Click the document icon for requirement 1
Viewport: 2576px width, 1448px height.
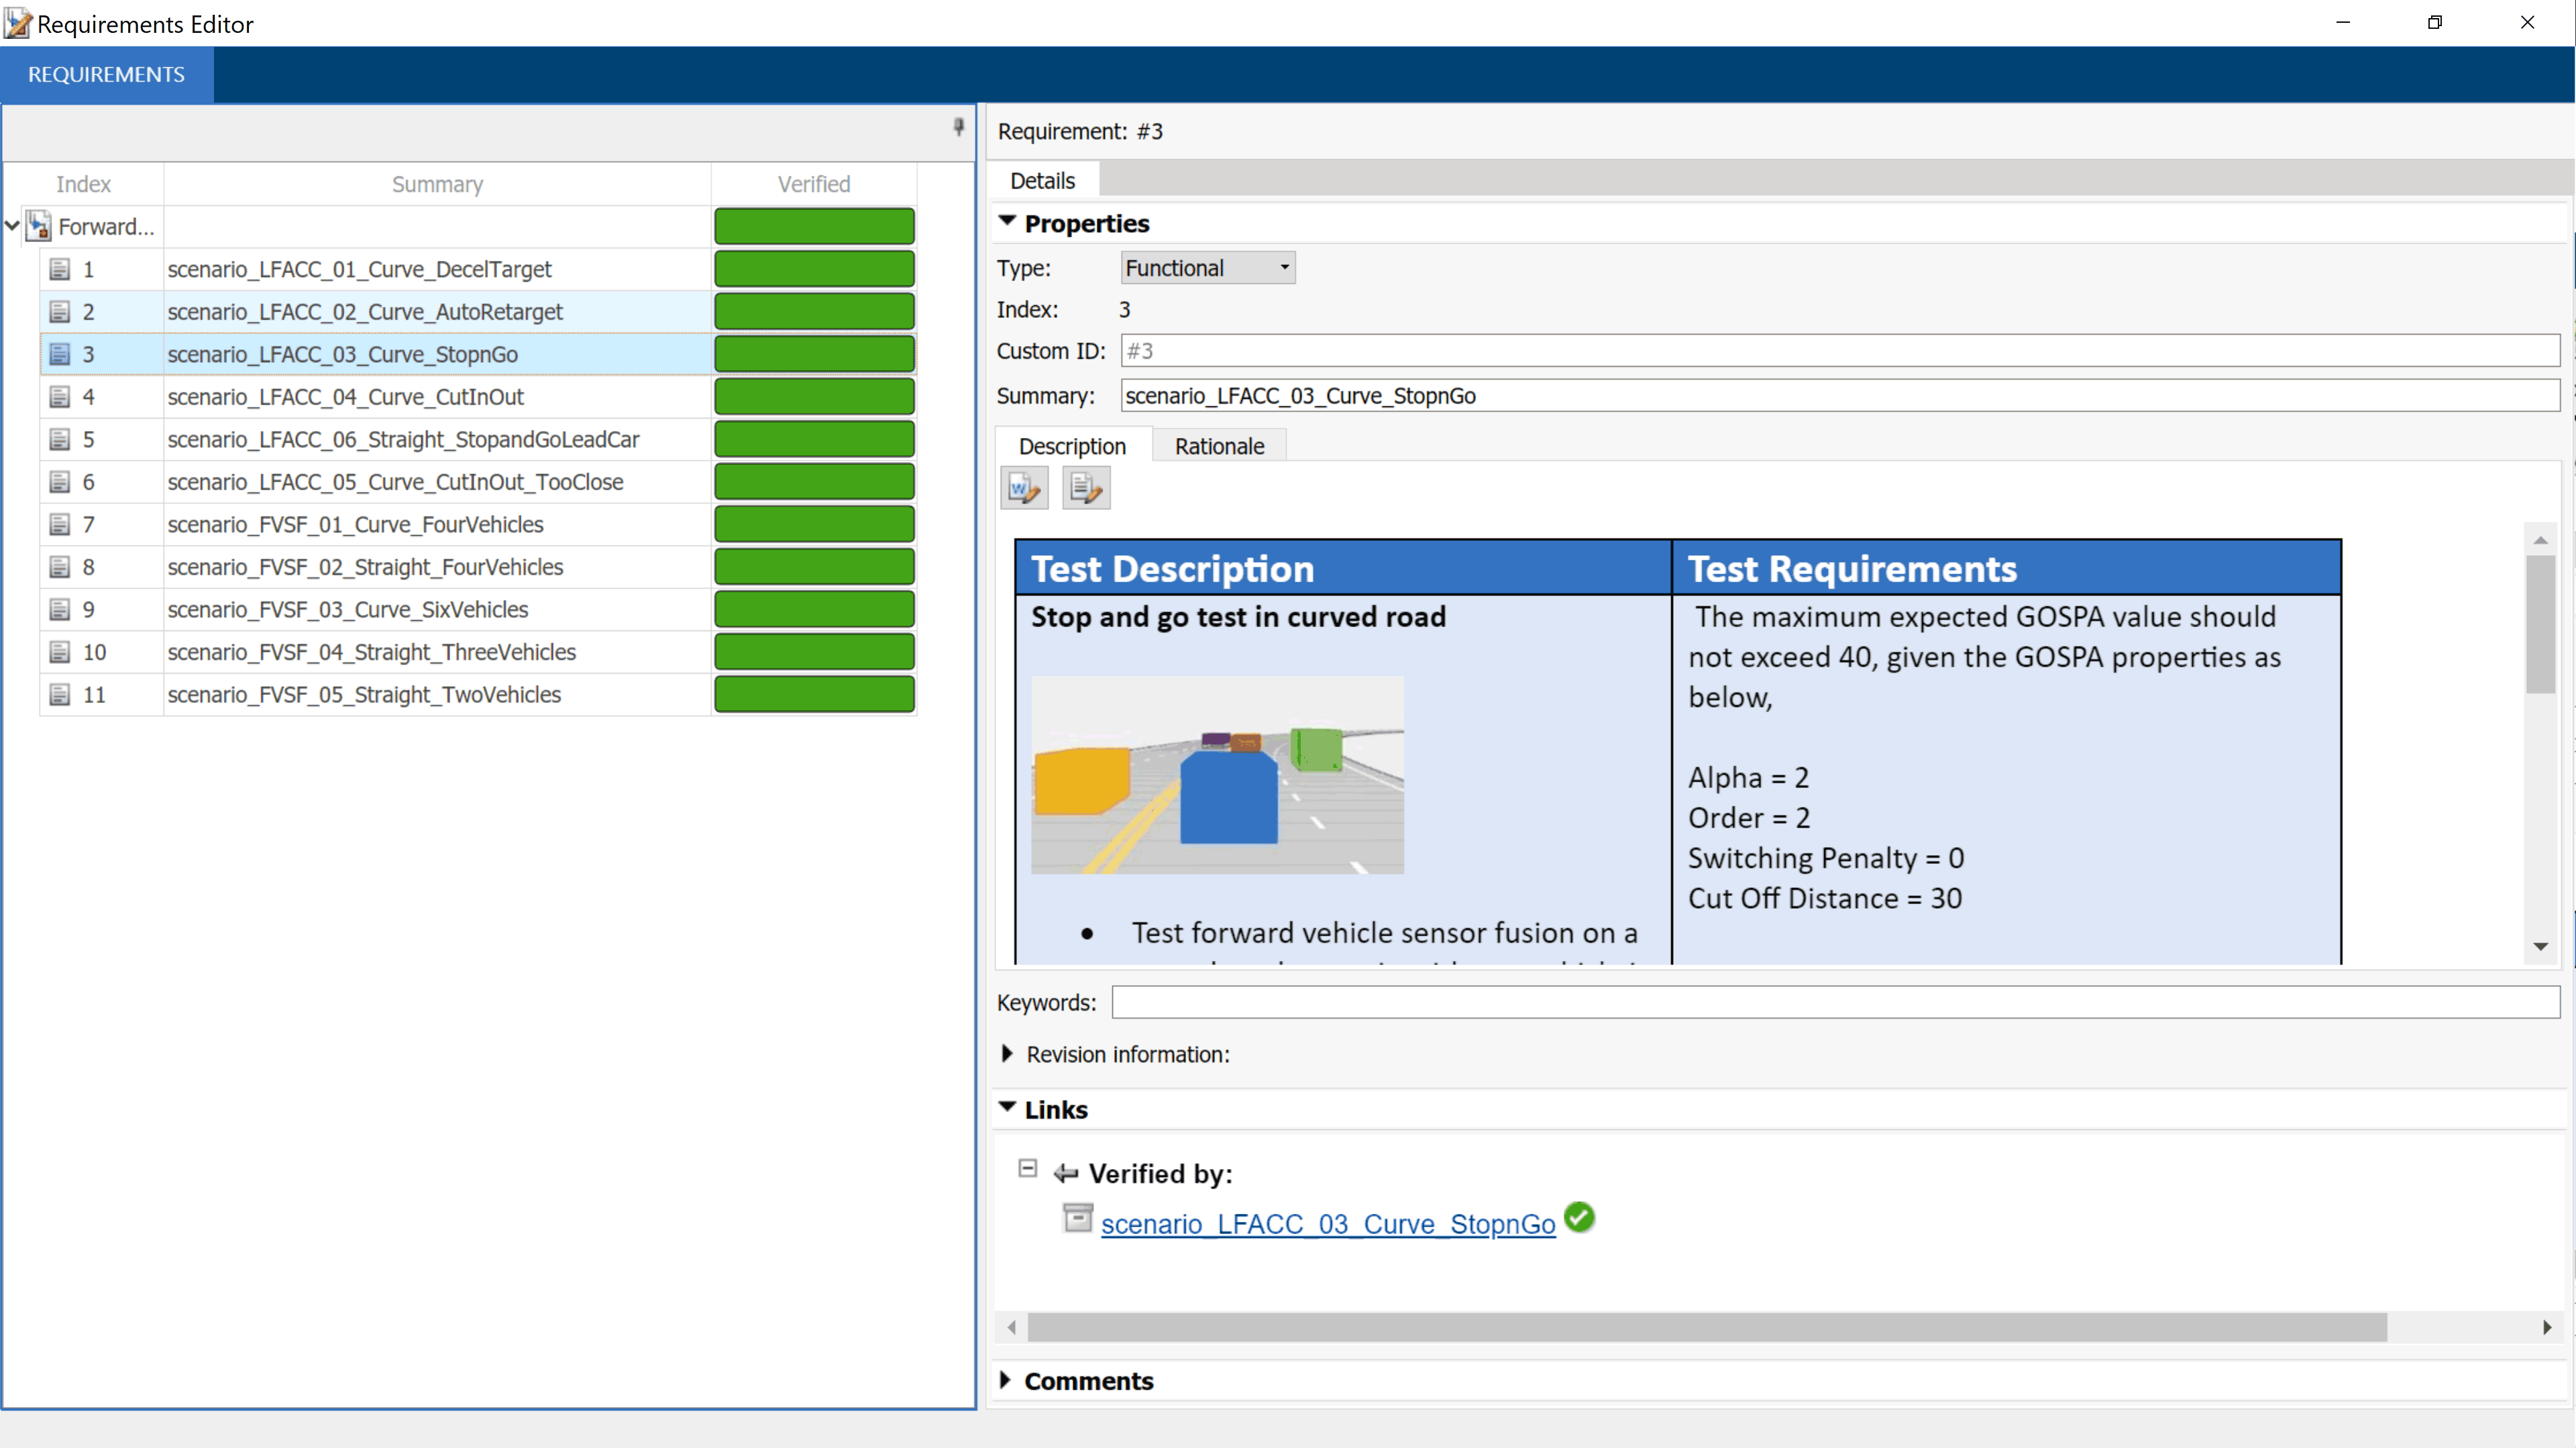[60, 269]
